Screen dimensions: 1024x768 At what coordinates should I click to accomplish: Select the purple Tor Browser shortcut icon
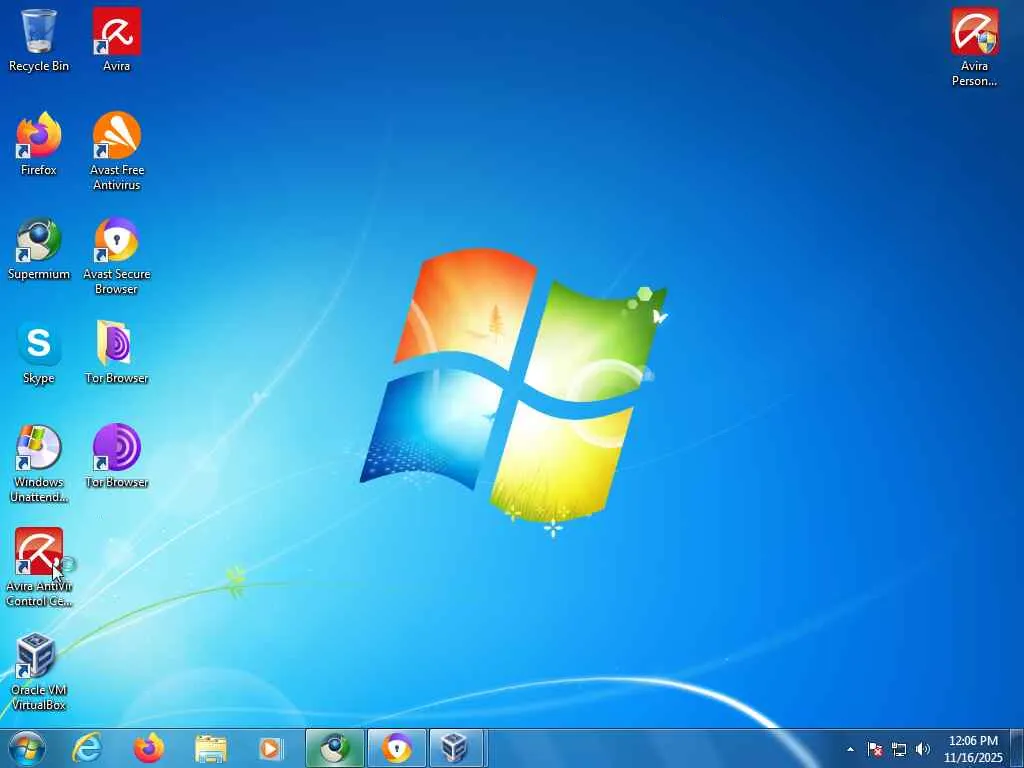(x=116, y=456)
